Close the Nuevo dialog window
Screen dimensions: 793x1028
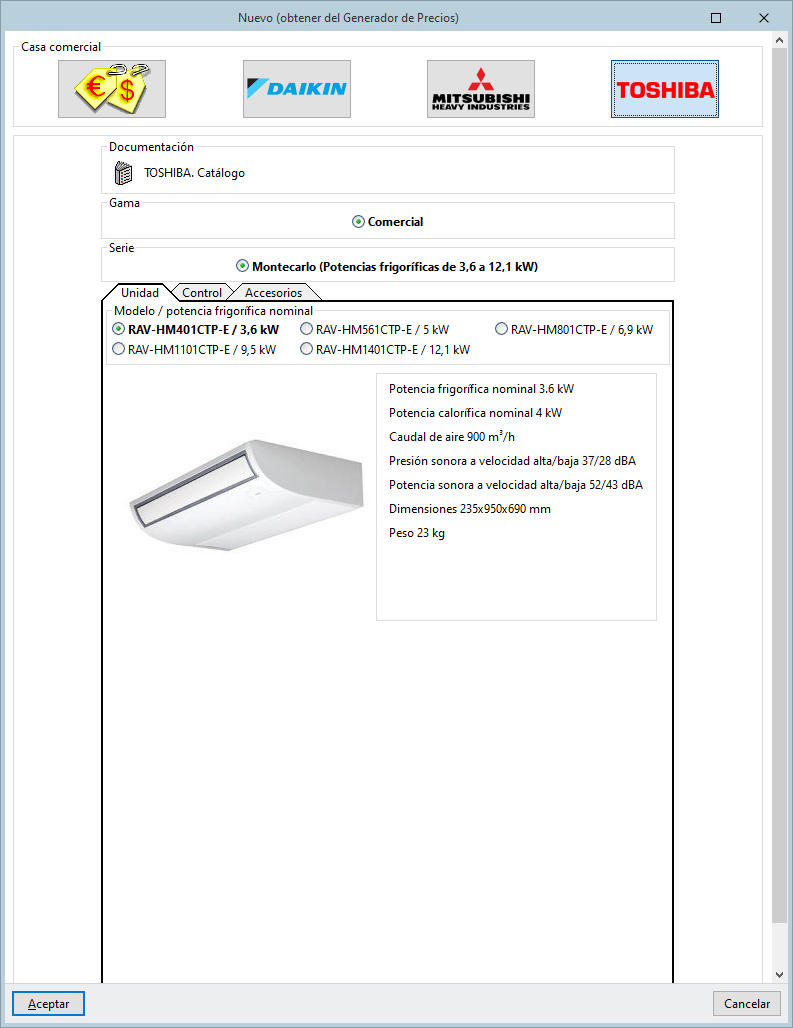(x=764, y=18)
